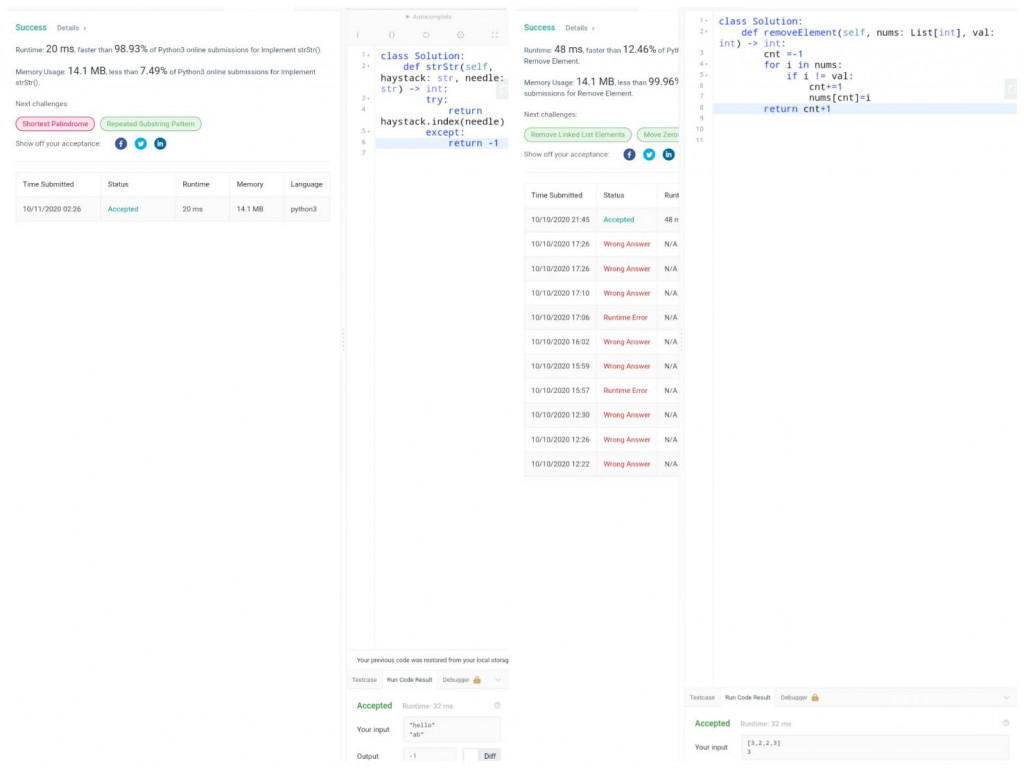Image resolution: width=1024 pixels, height=768 pixels.
Task: Share strStr result on Facebook
Action: [121, 144]
